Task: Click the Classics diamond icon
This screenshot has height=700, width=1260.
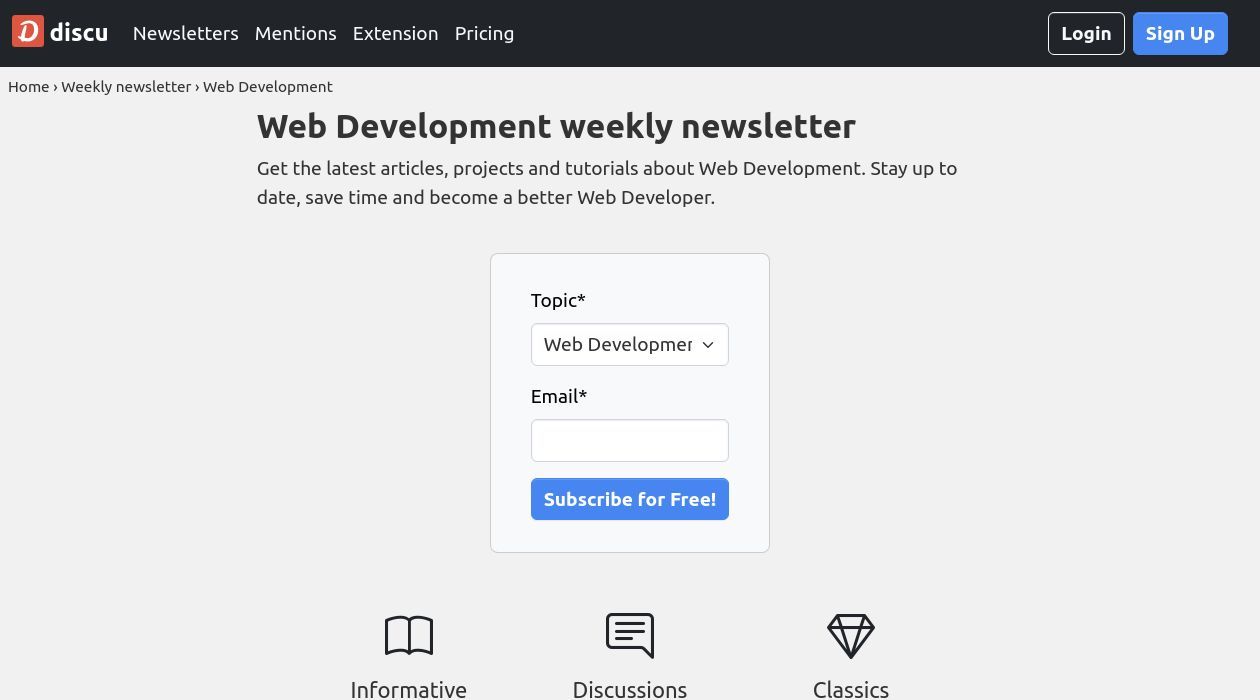Action: point(851,636)
